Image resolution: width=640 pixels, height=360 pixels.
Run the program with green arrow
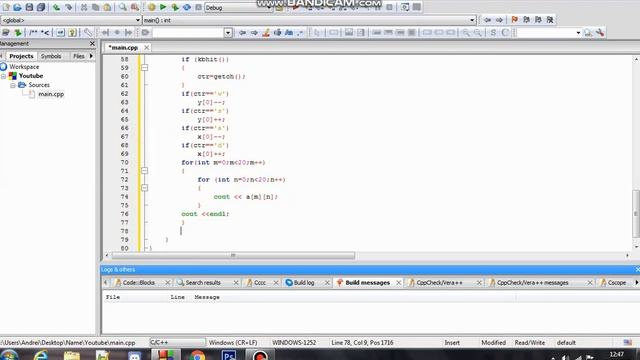(x=163, y=7)
